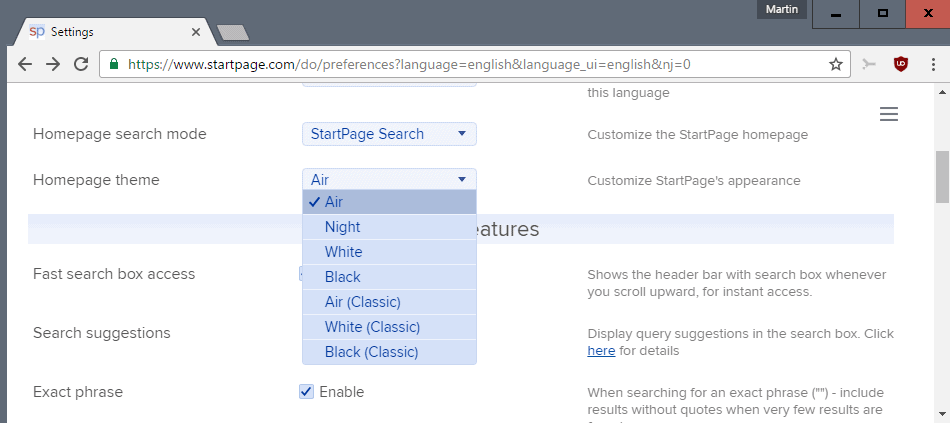Choose the Night theme
The image size is (950, 423).
click(x=390, y=227)
